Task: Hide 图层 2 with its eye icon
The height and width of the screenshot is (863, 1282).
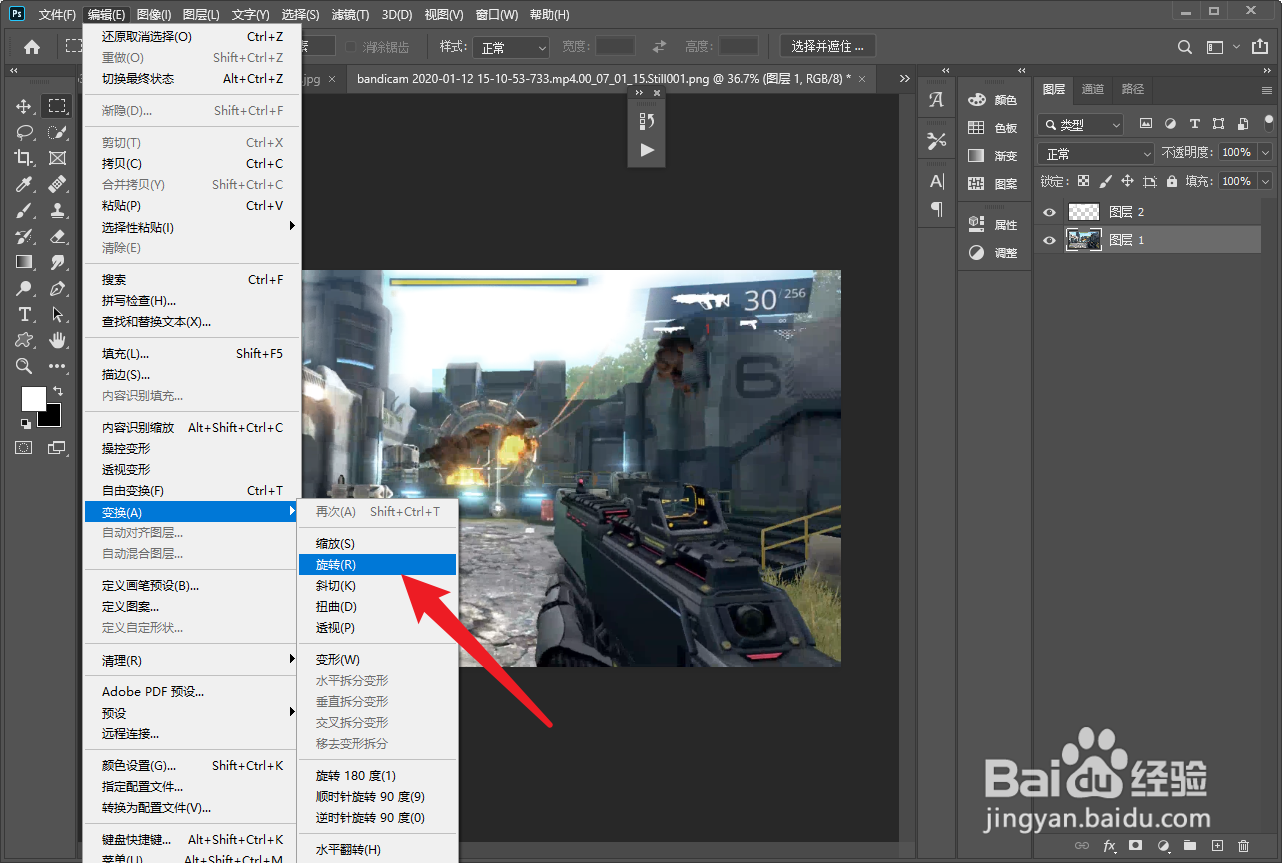Action: (x=1049, y=212)
